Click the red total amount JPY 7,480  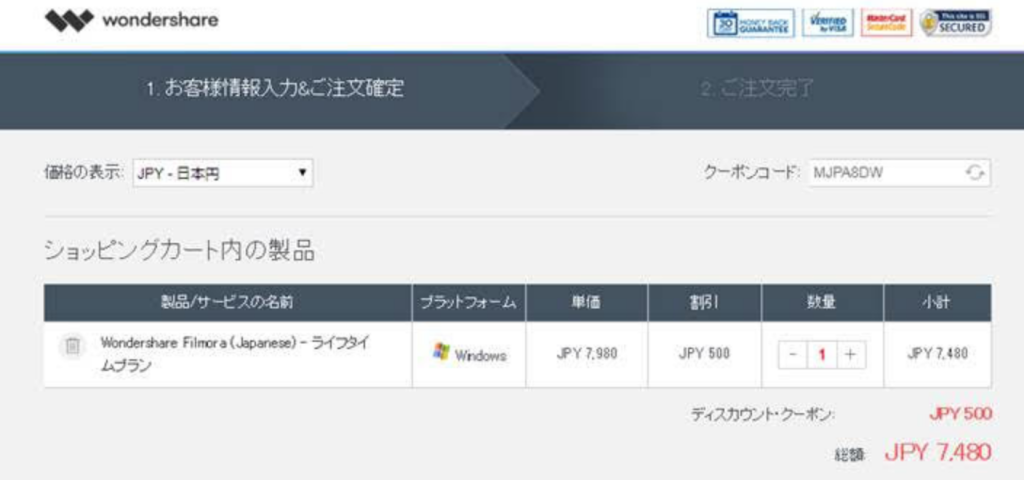click(938, 452)
